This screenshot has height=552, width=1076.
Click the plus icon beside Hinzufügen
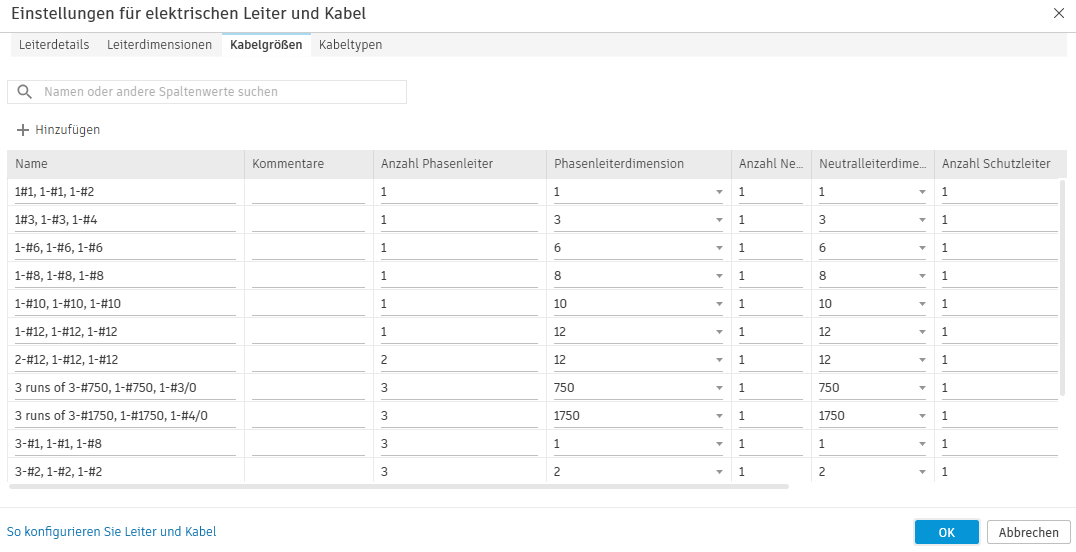tap(23, 130)
